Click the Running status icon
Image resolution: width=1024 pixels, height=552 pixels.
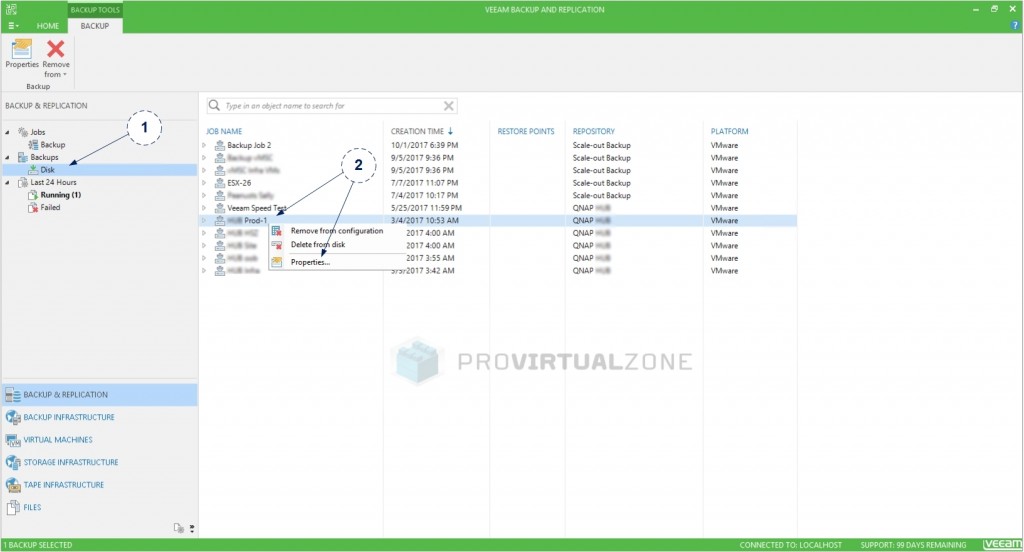(x=33, y=195)
